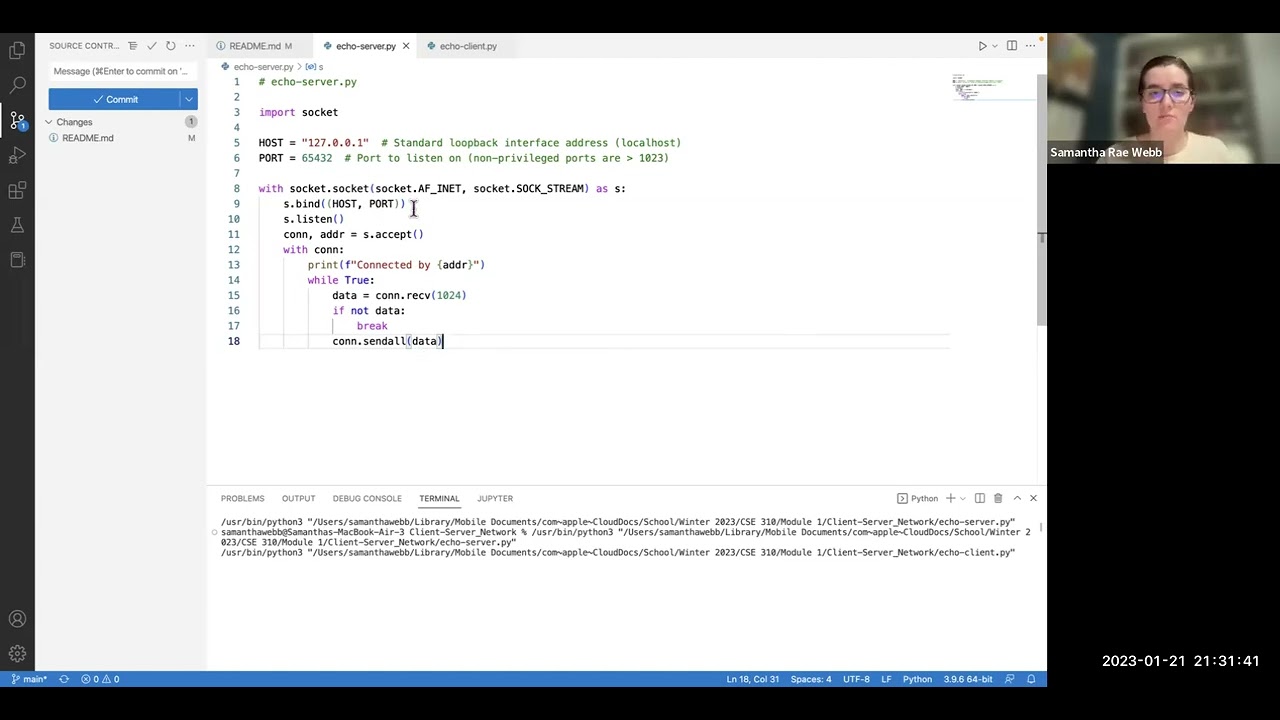Click the main branch in status bar
Screen dimensions: 1280x720
29,679
